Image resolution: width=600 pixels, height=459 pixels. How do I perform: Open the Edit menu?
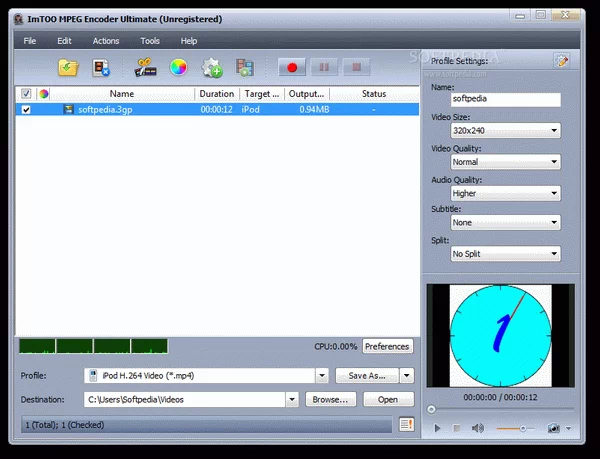(64, 41)
